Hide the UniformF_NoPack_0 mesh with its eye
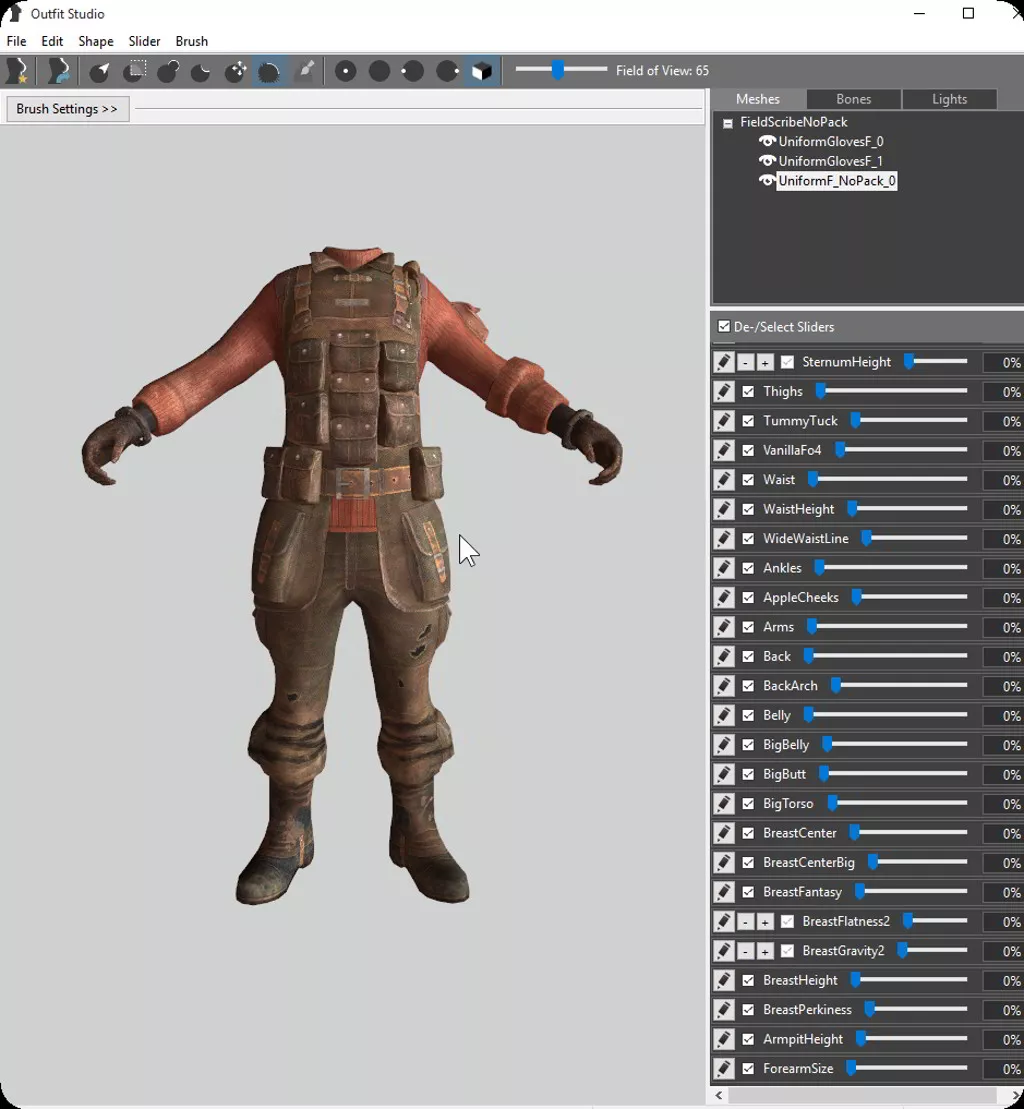 767,181
